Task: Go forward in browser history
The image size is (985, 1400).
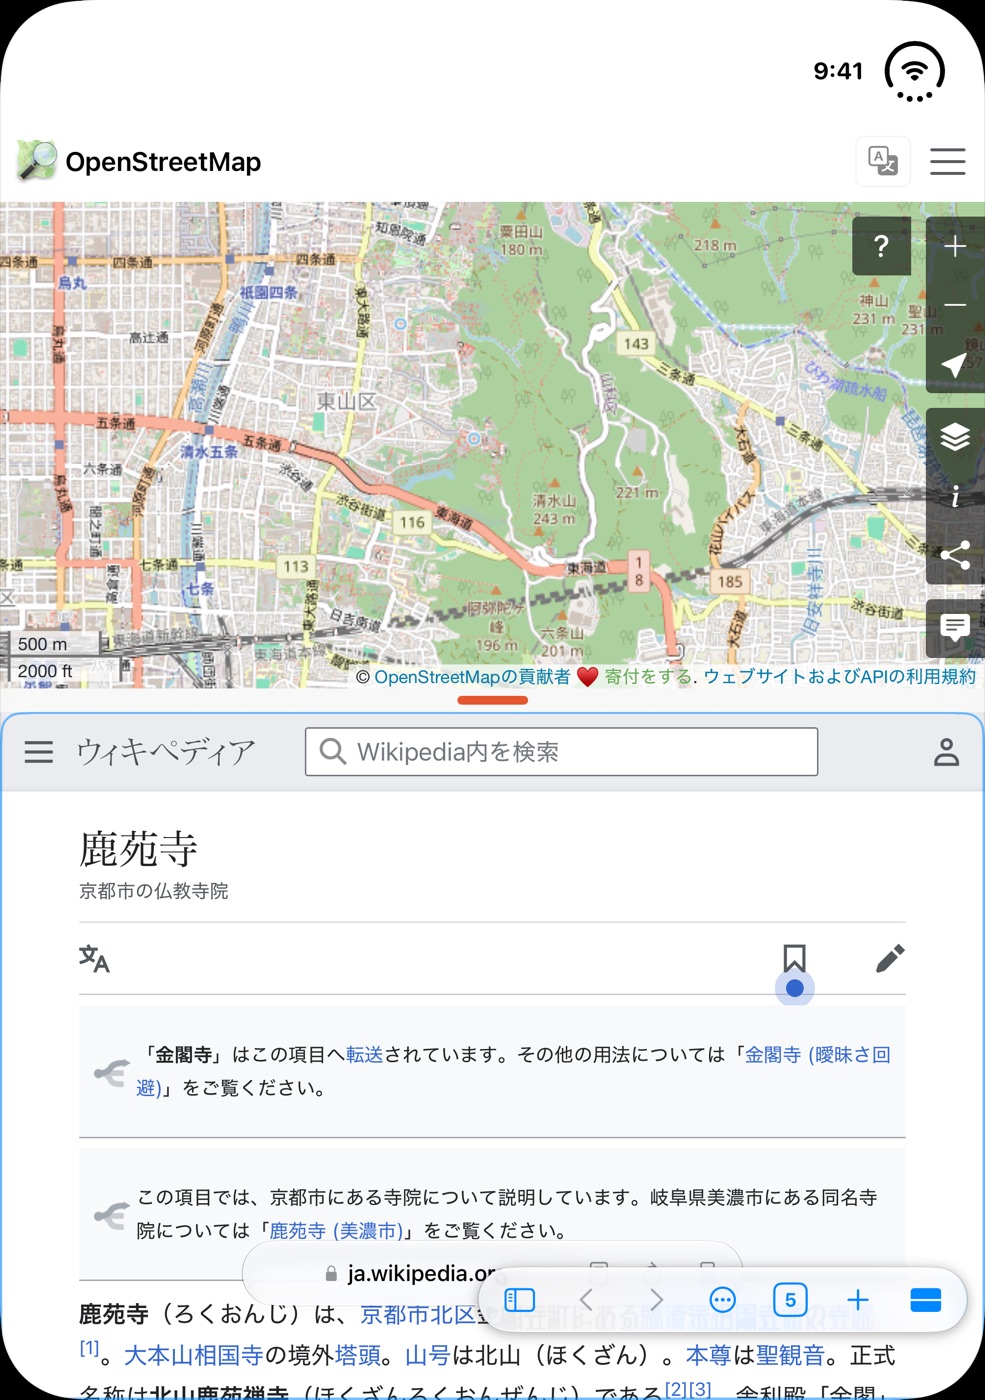Action: click(x=656, y=1300)
